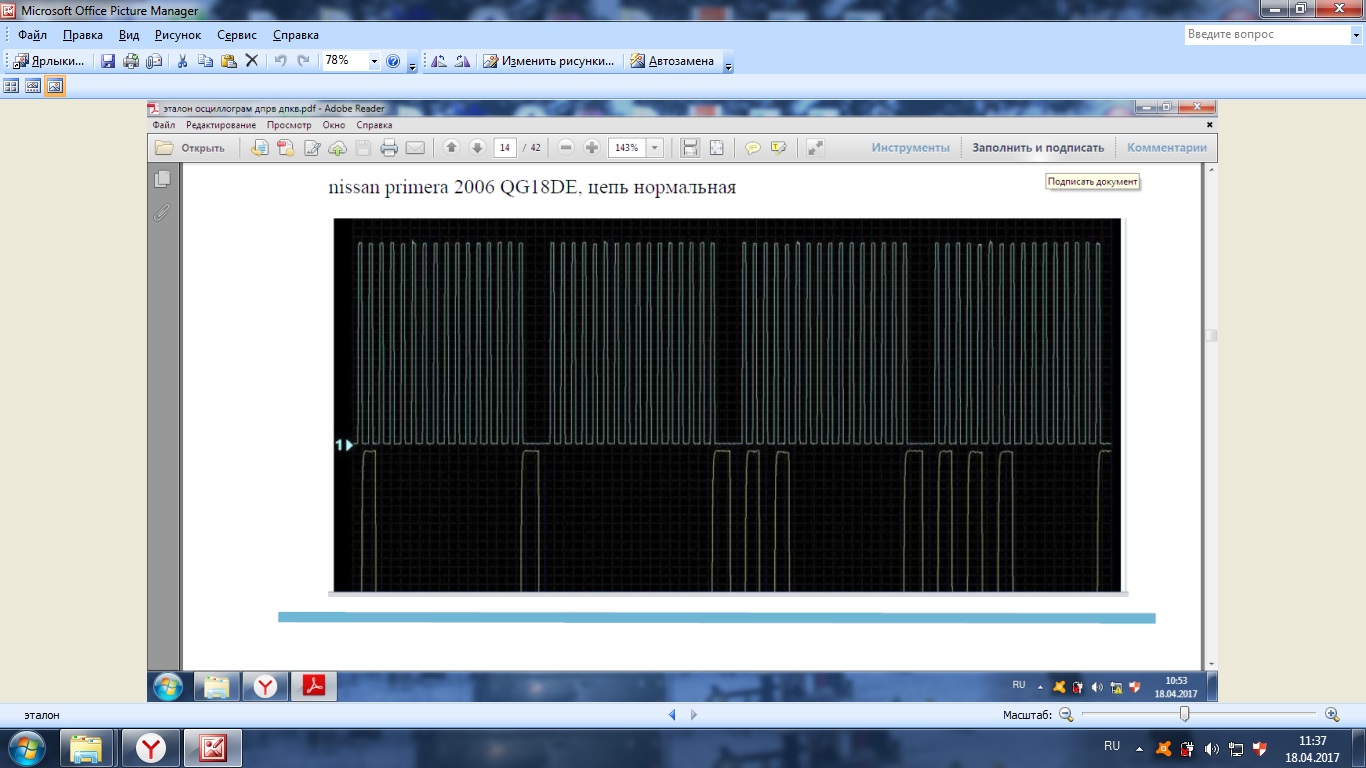
Task: Click Открыть in the pictured Adobe Reader
Action: tap(192, 148)
